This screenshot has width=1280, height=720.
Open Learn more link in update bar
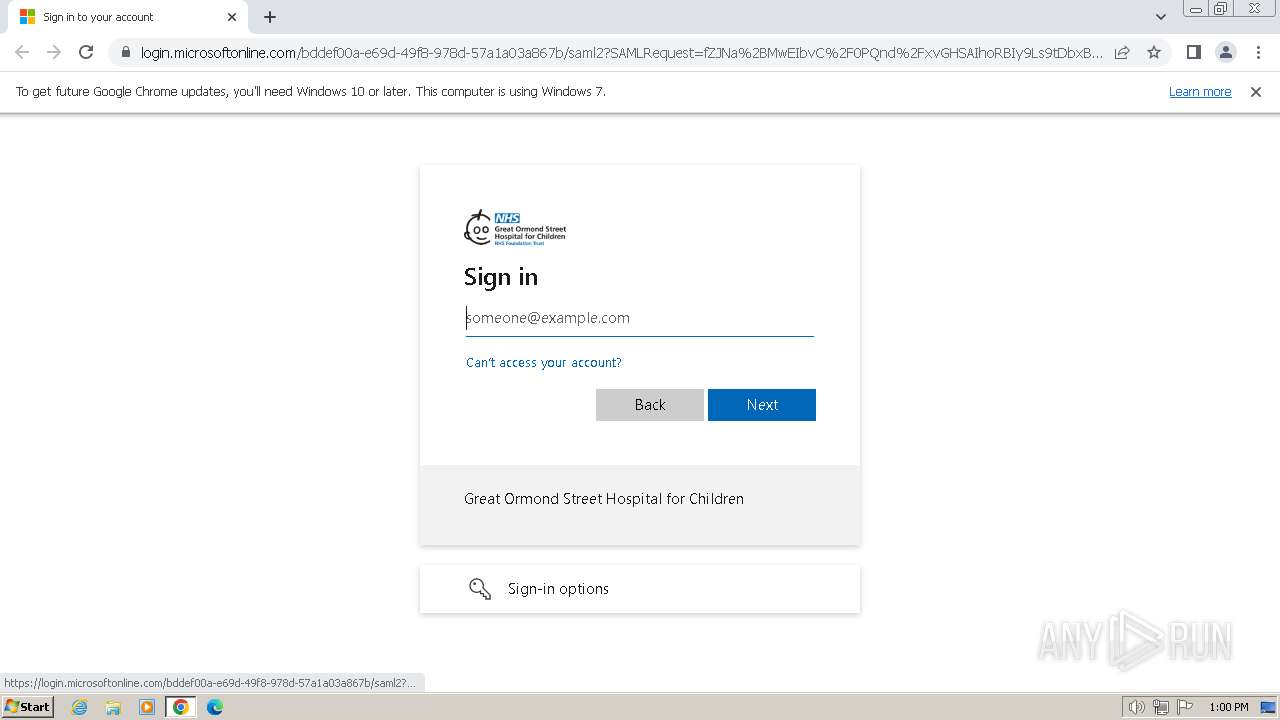[1200, 92]
